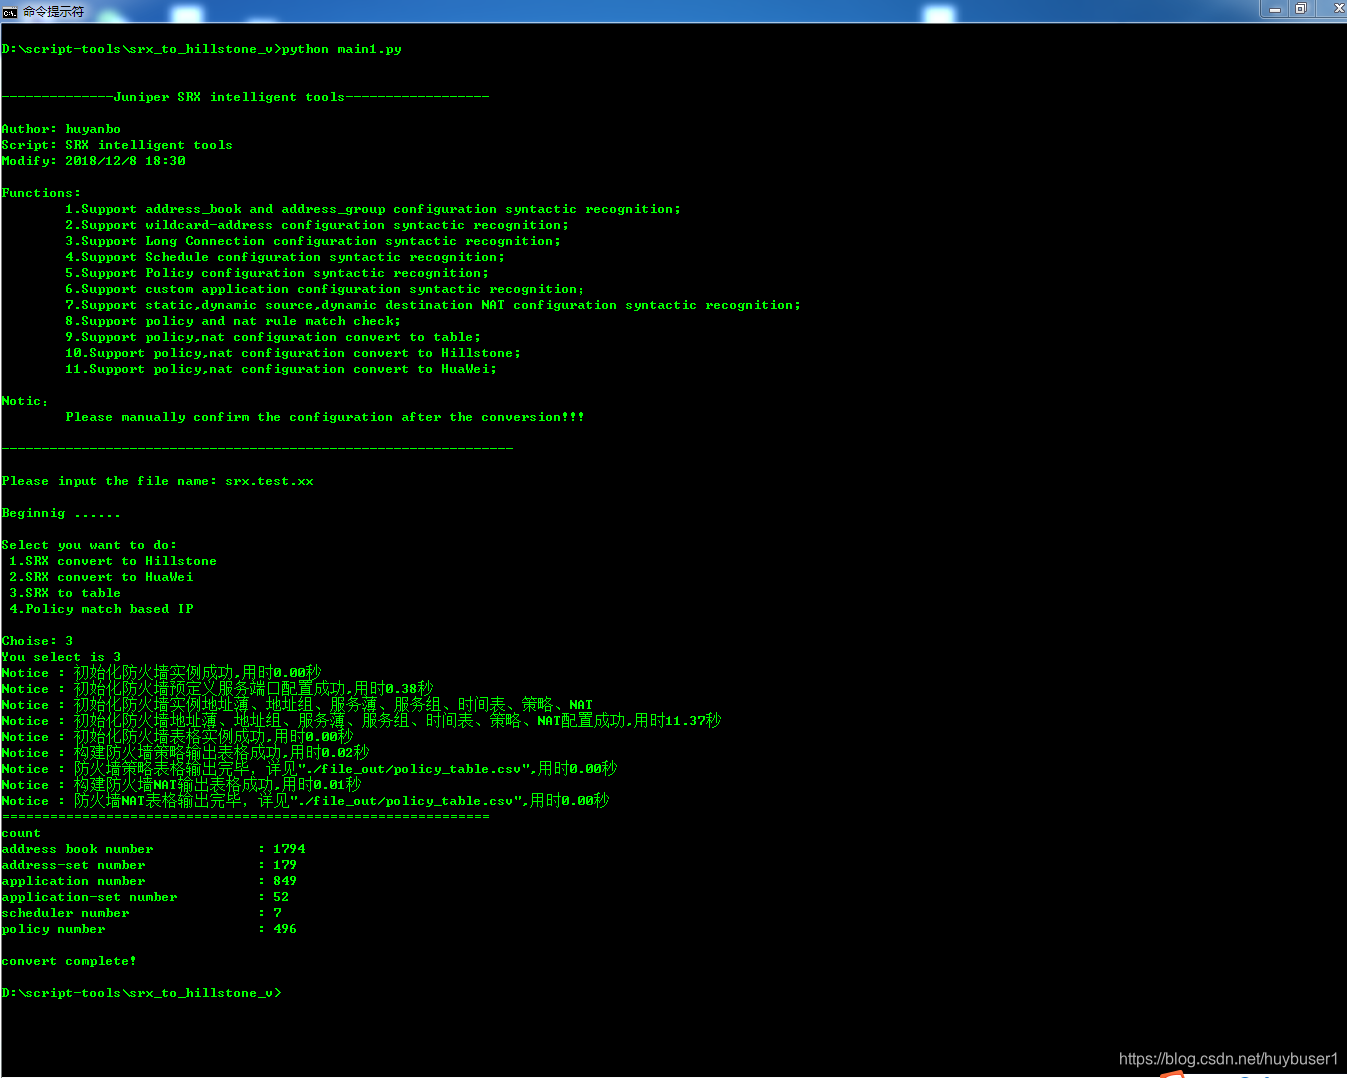Viewport: 1347px width, 1078px height.
Task: Minimize the command prompt window
Action: 1275,9
